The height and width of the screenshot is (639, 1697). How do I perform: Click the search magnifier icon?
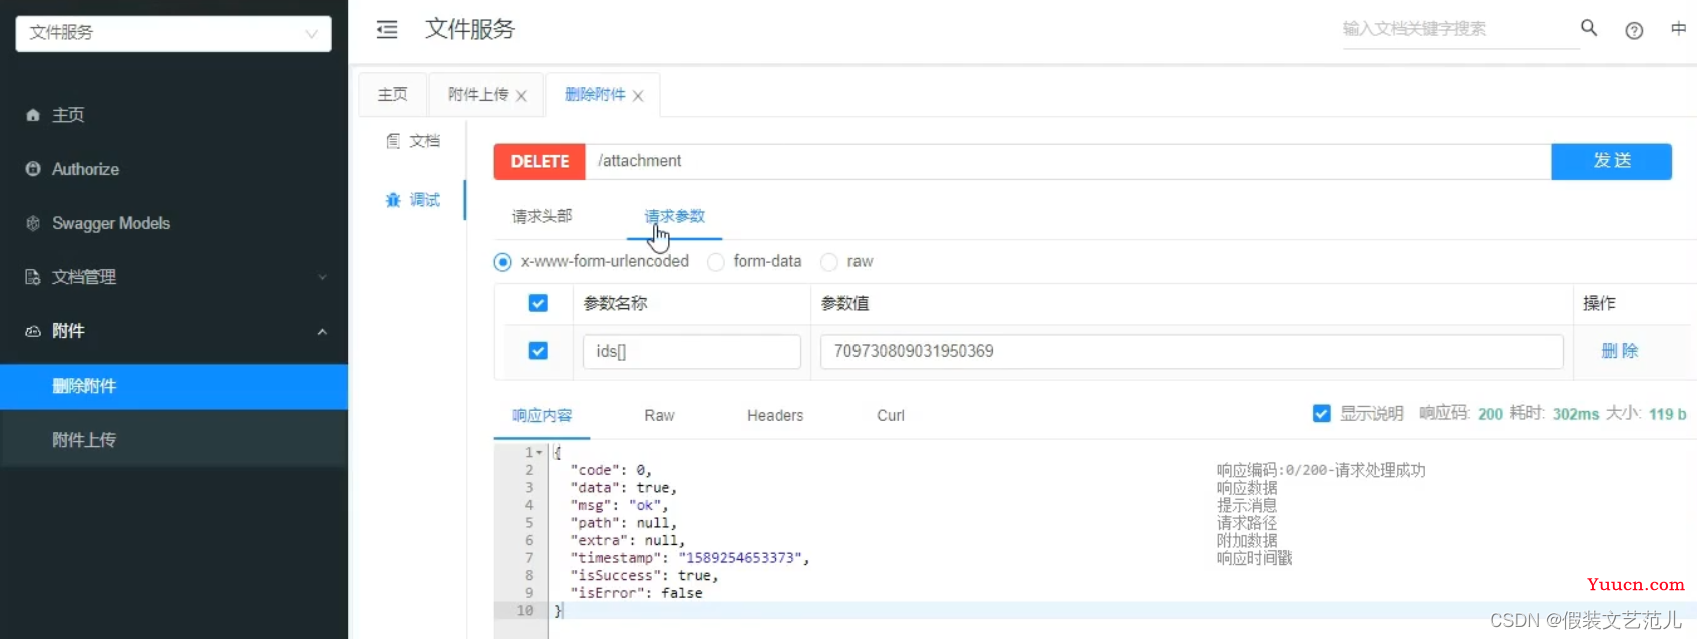(1588, 29)
